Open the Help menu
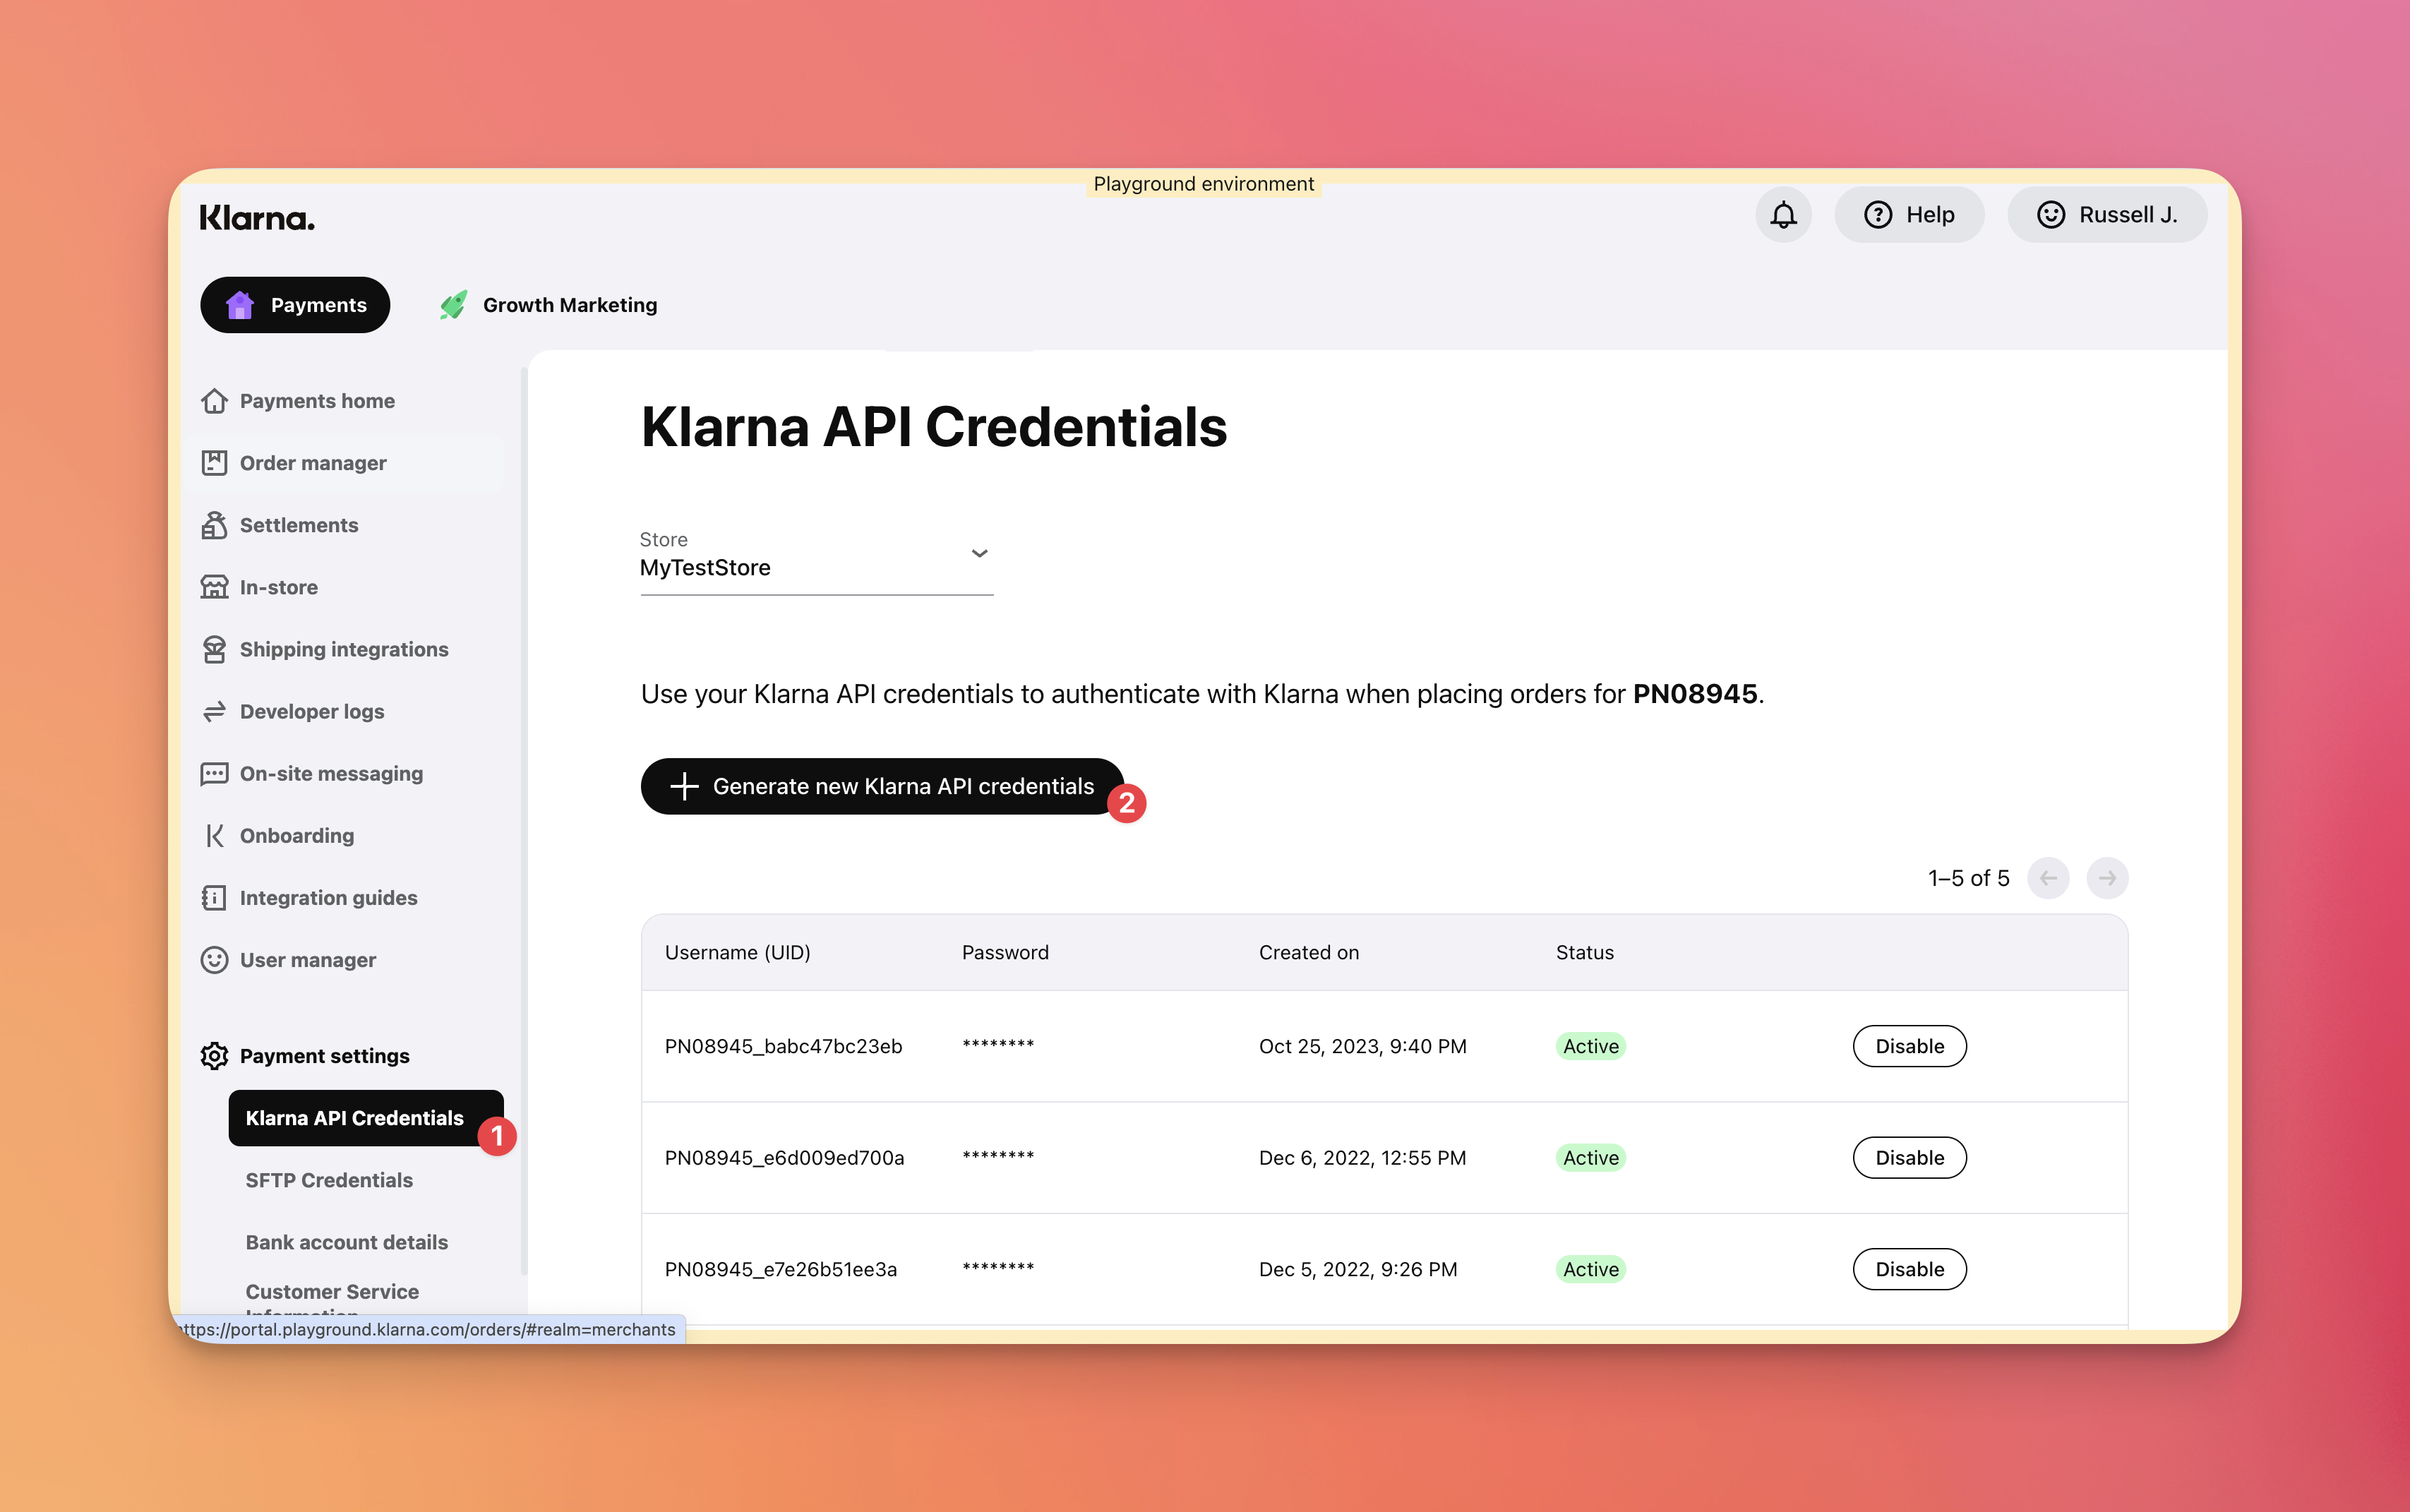 [1908, 214]
